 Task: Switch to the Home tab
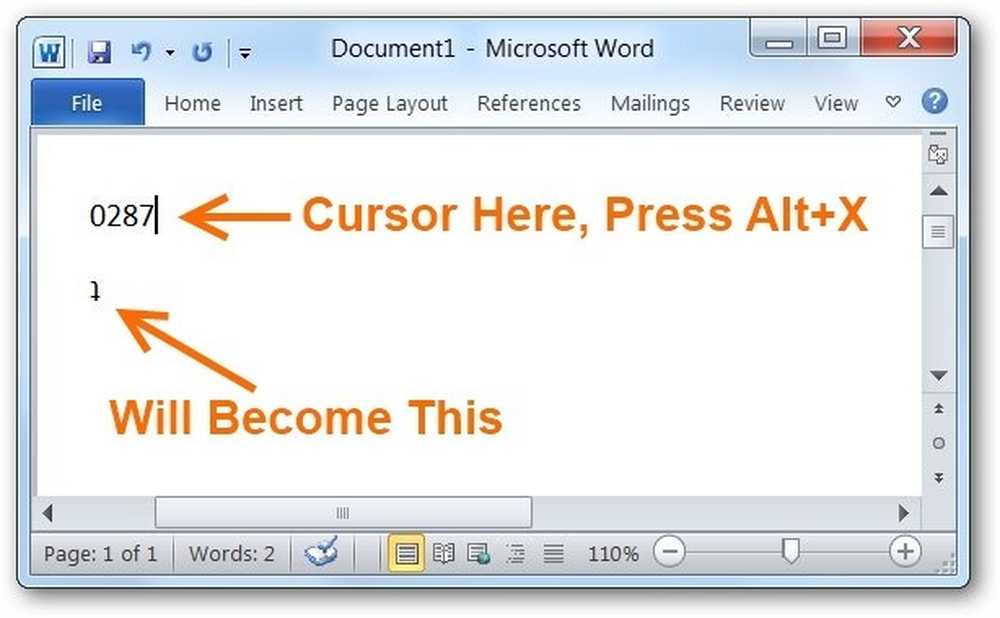(193, 103)
